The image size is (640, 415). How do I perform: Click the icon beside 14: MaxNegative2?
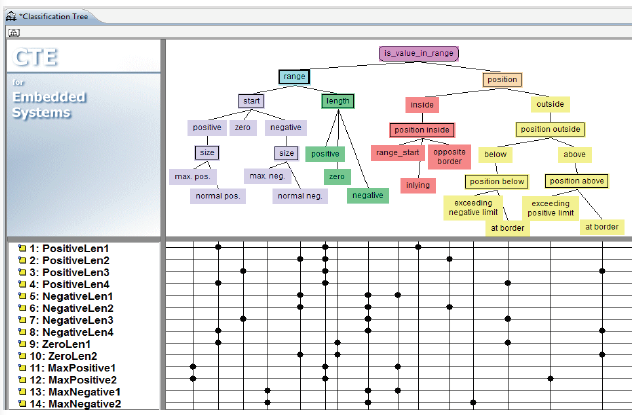22,404
